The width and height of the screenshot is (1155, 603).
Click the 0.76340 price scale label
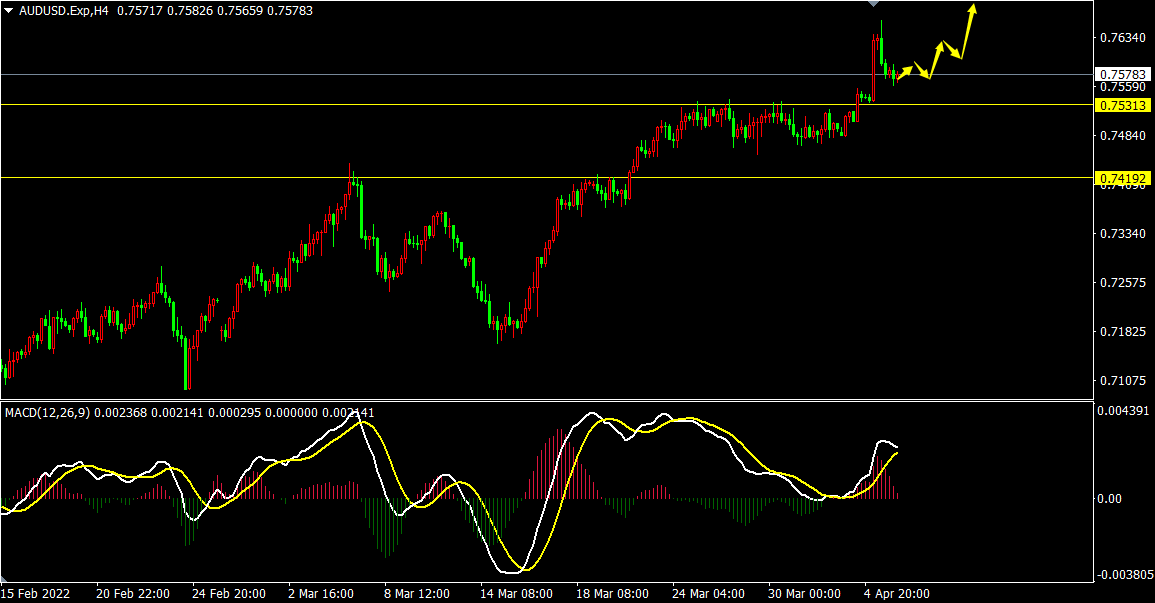pyautogui.click(x=1121, y=38)
